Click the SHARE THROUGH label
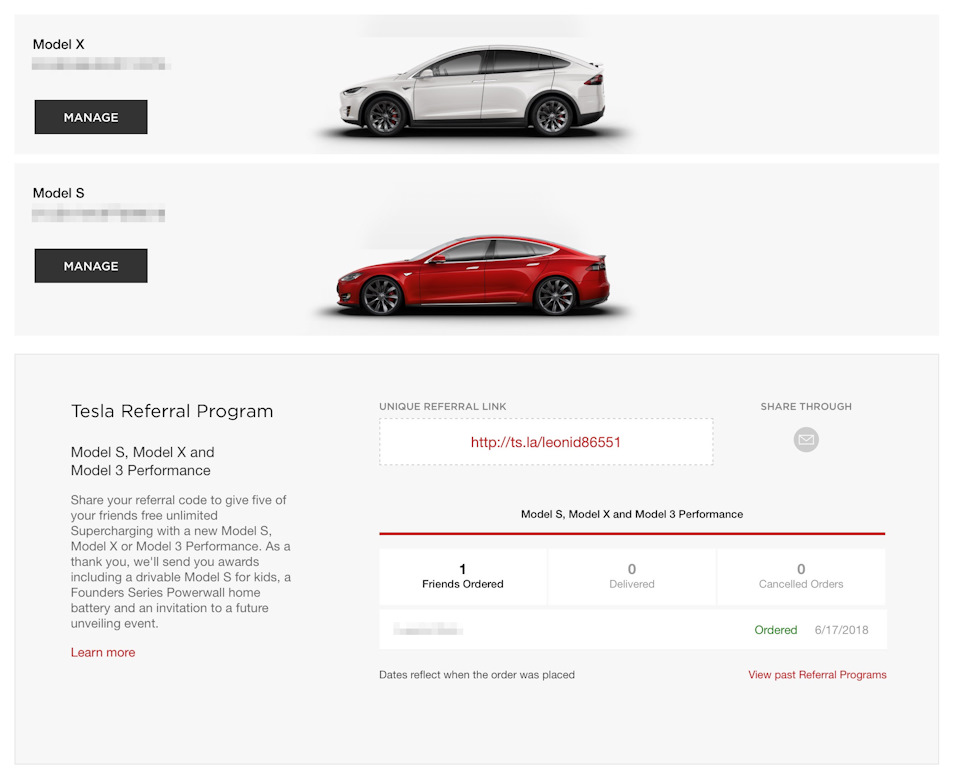960x780 pixels. (x=806, y=407)
